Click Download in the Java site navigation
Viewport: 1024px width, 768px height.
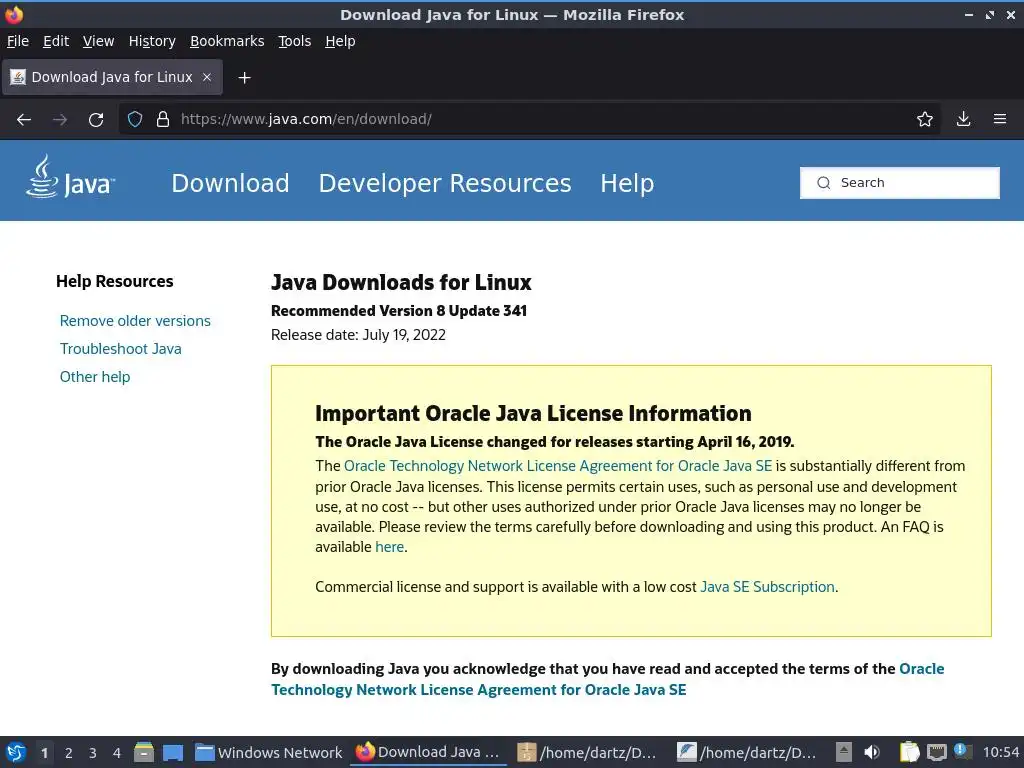click(231, 184)
